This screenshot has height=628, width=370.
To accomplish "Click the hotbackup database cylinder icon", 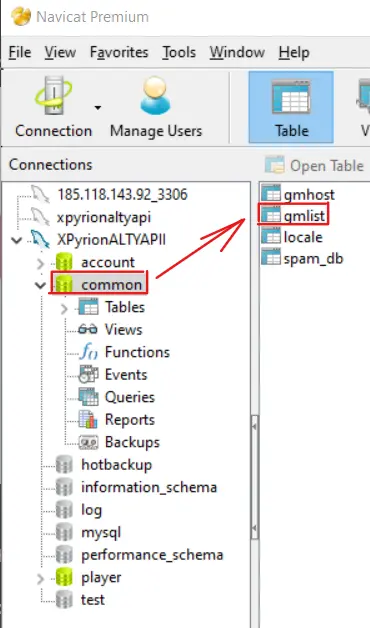I will click(x=64, y=465).
